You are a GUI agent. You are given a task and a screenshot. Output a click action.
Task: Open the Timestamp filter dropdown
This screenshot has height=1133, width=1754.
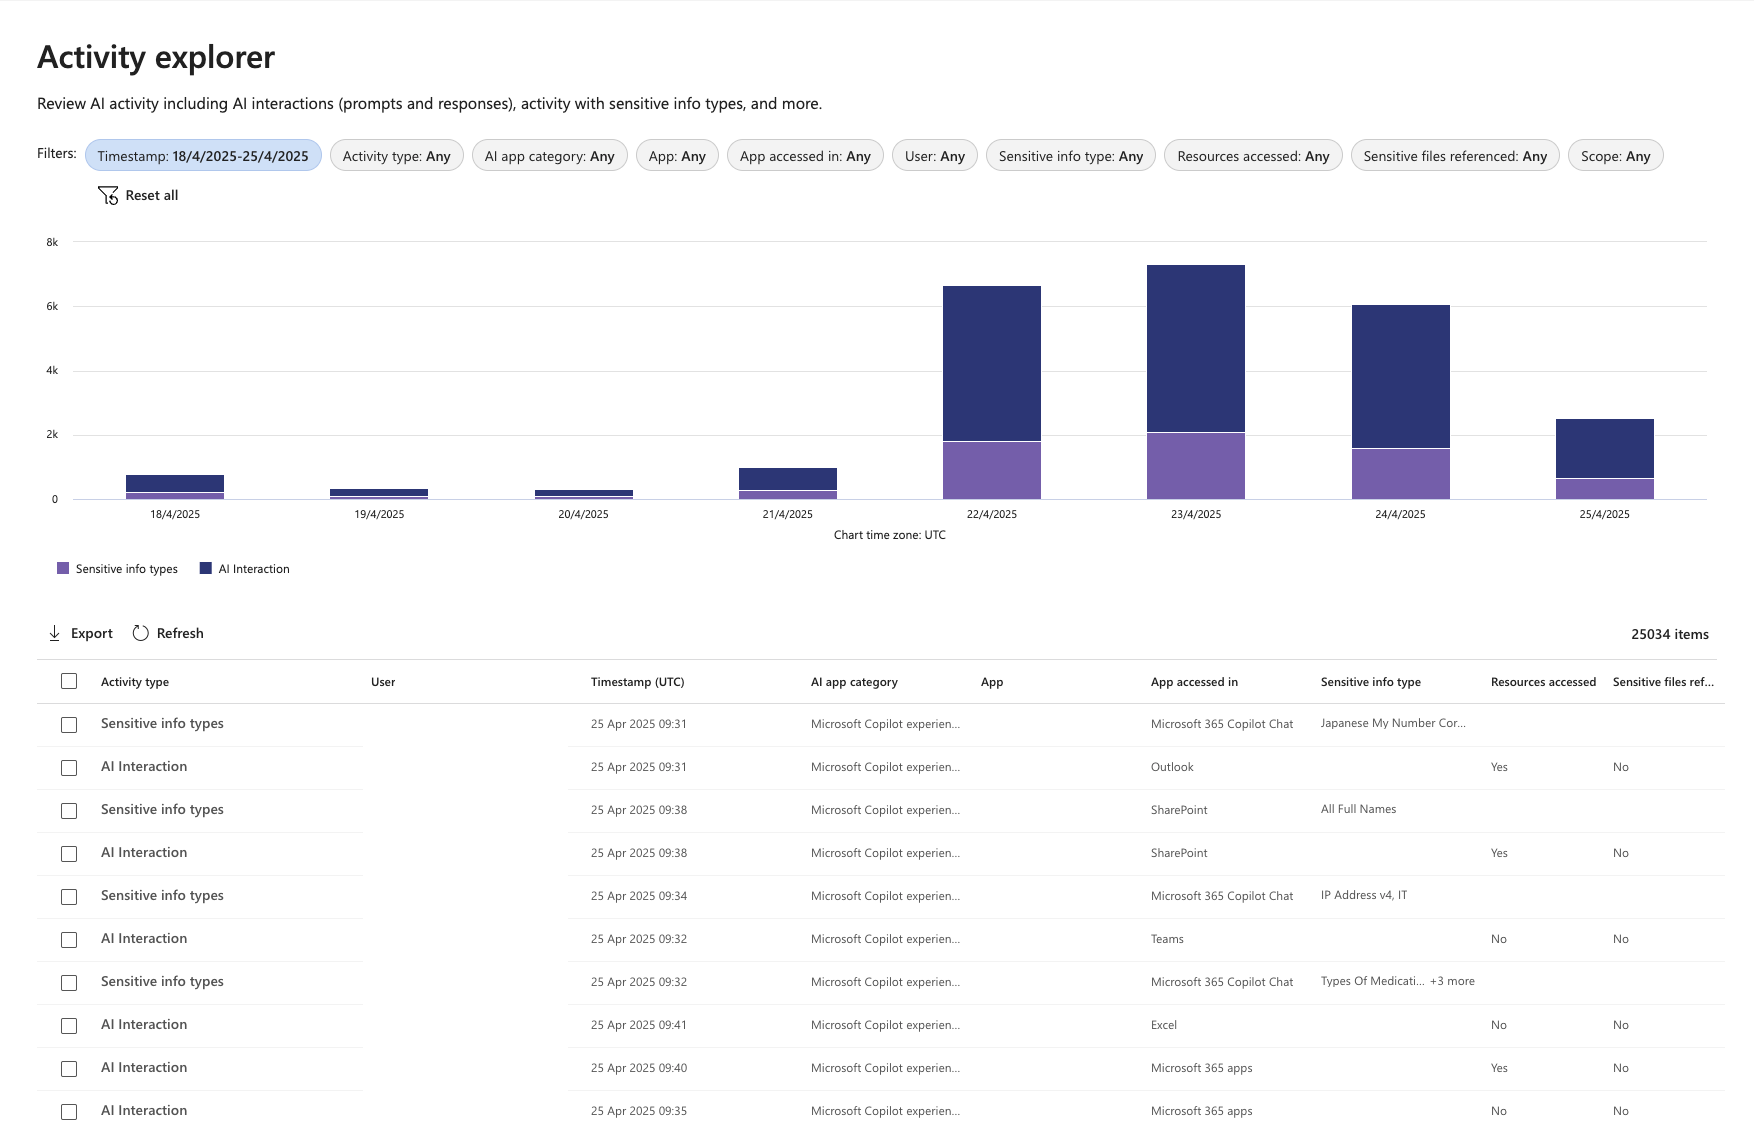203,156
